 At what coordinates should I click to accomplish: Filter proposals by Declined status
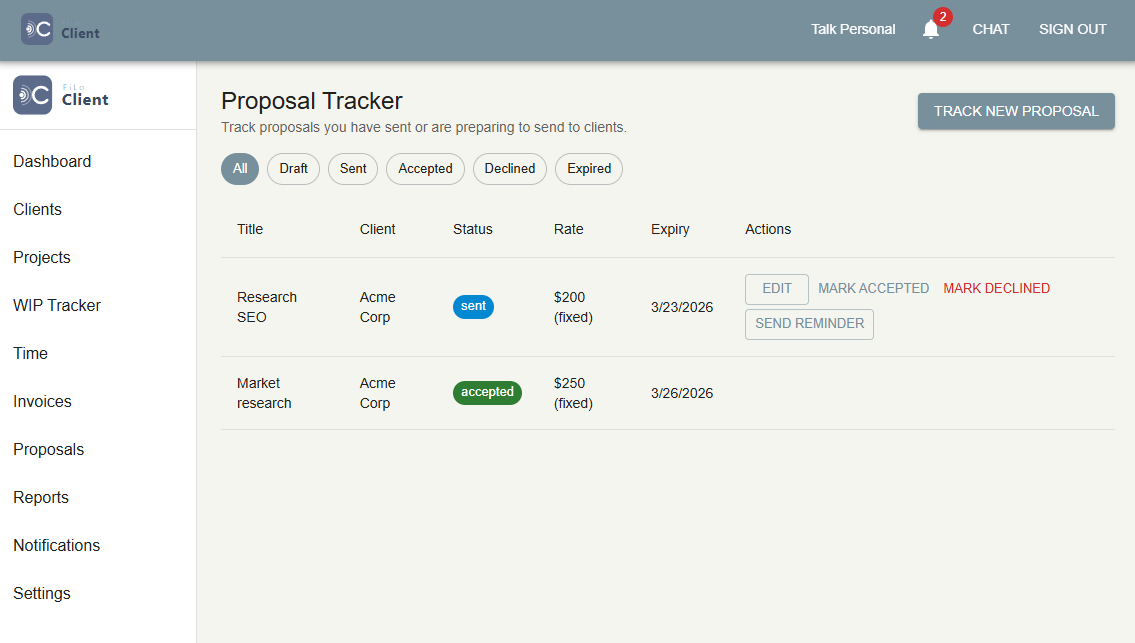tap(509, 168)
